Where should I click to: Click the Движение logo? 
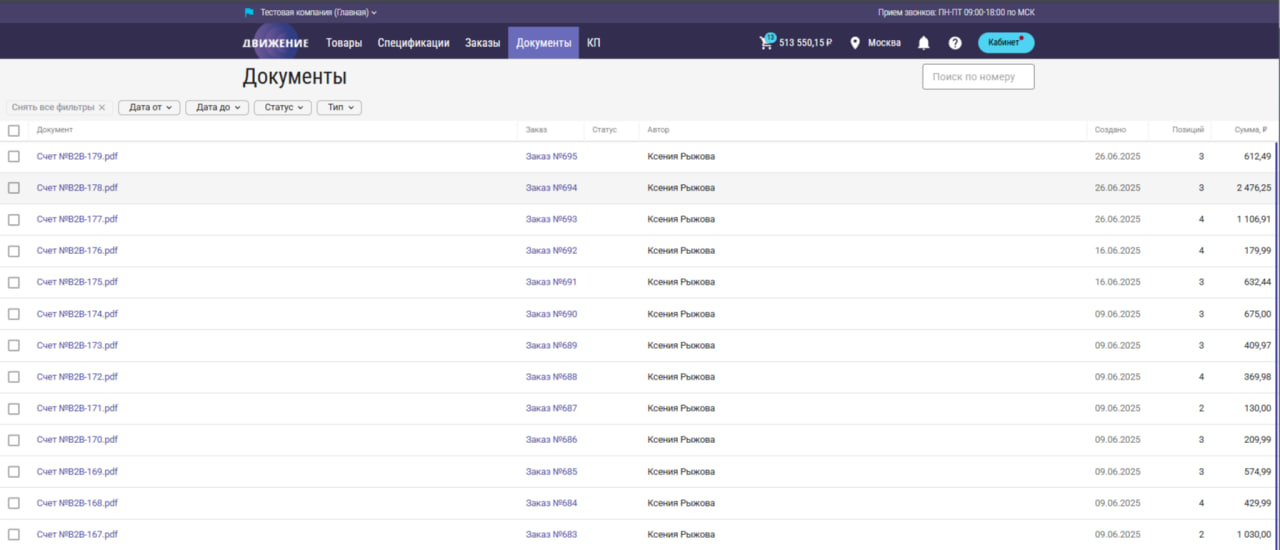[x=275, y=43]
